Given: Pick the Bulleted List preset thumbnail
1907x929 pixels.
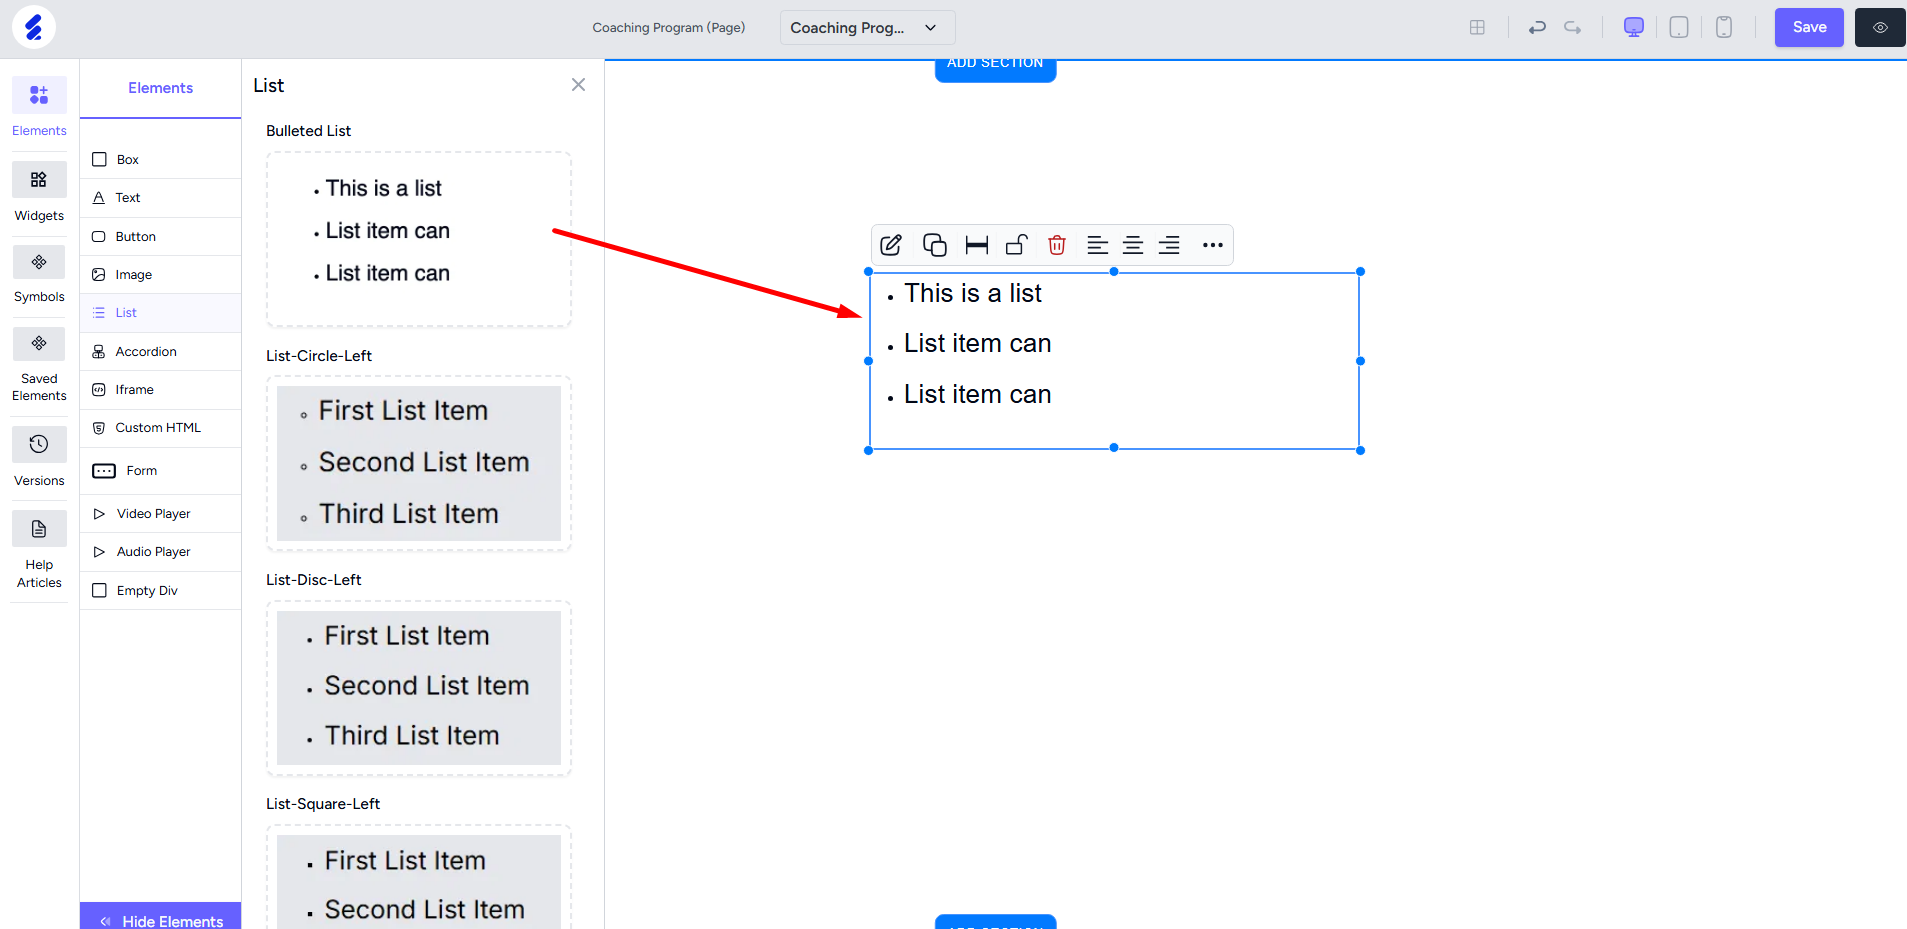Looking at the screenshot, I should coord(419,239).
